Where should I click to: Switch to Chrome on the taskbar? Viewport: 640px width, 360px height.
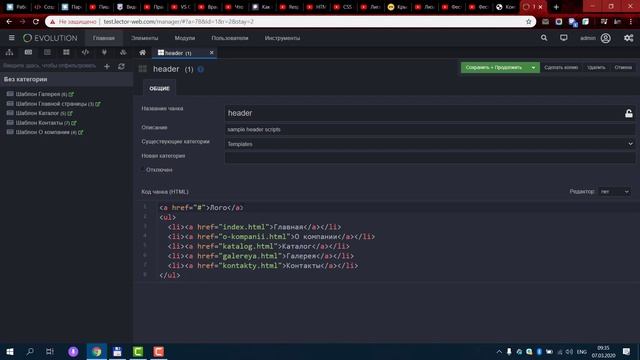click(97, 351)
